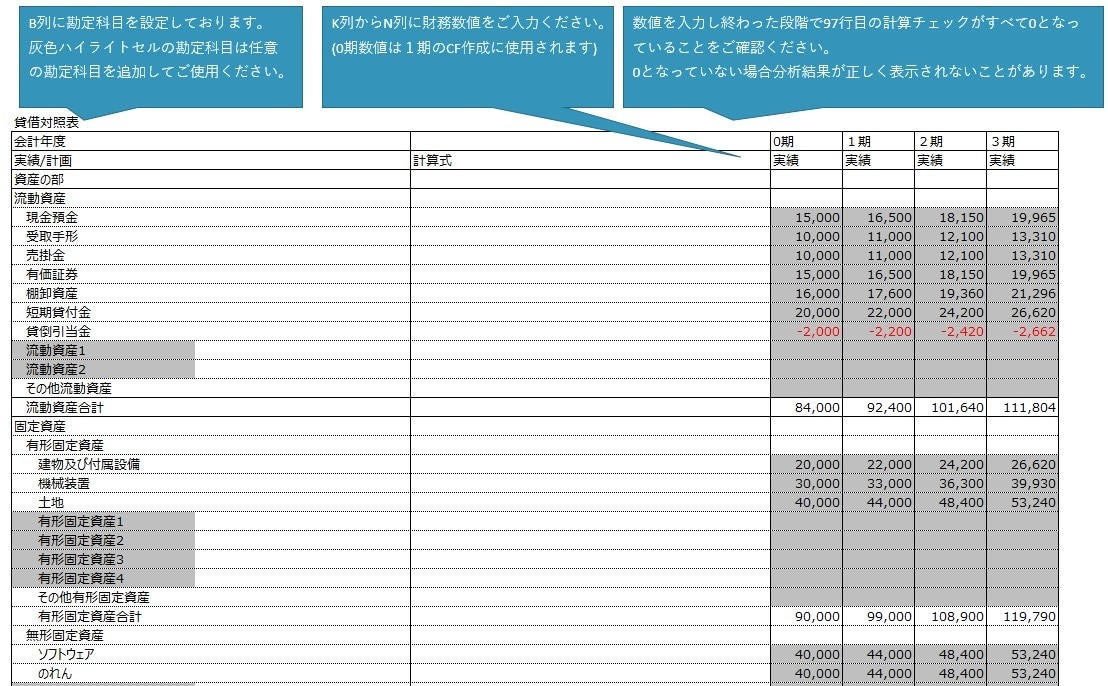
Task: Select 土地 2期 value 48,400
Action: tap(950, 503)
